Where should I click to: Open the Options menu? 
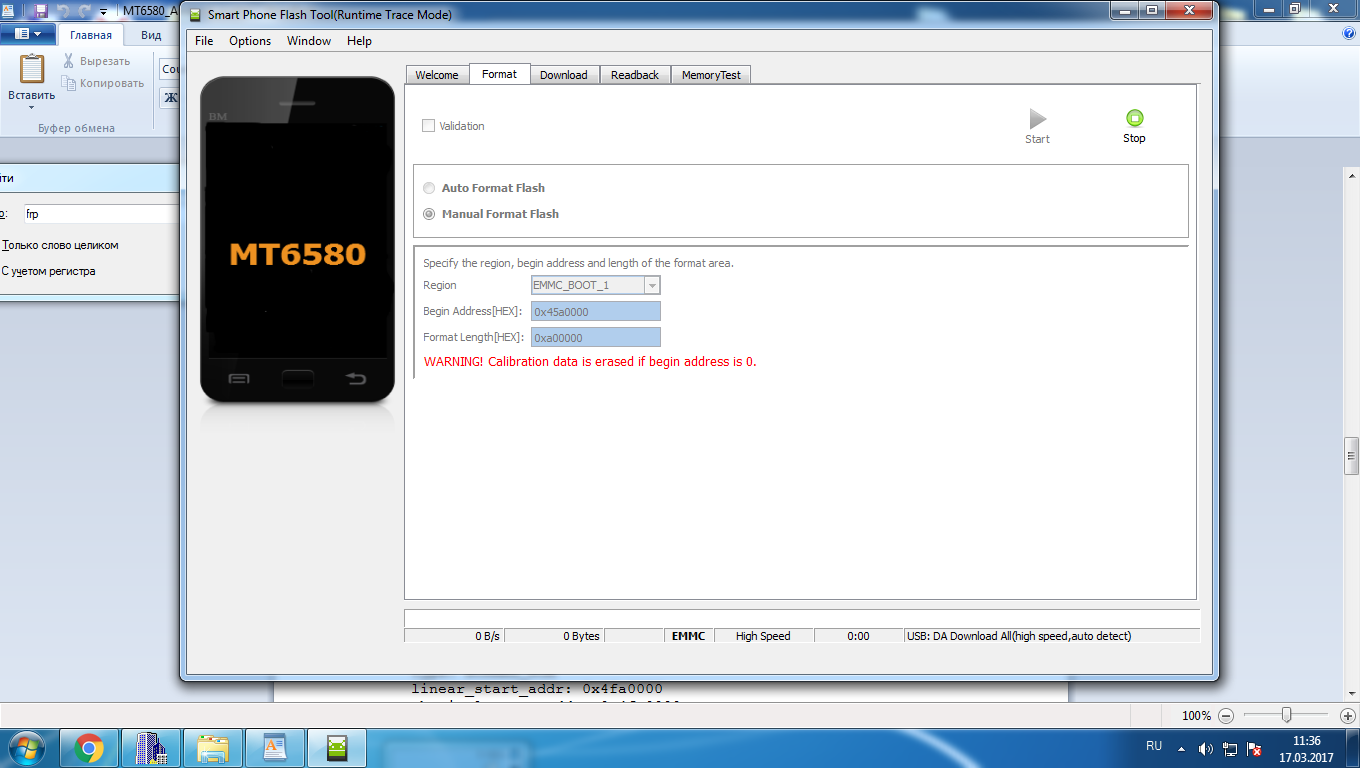click(249, 41)
